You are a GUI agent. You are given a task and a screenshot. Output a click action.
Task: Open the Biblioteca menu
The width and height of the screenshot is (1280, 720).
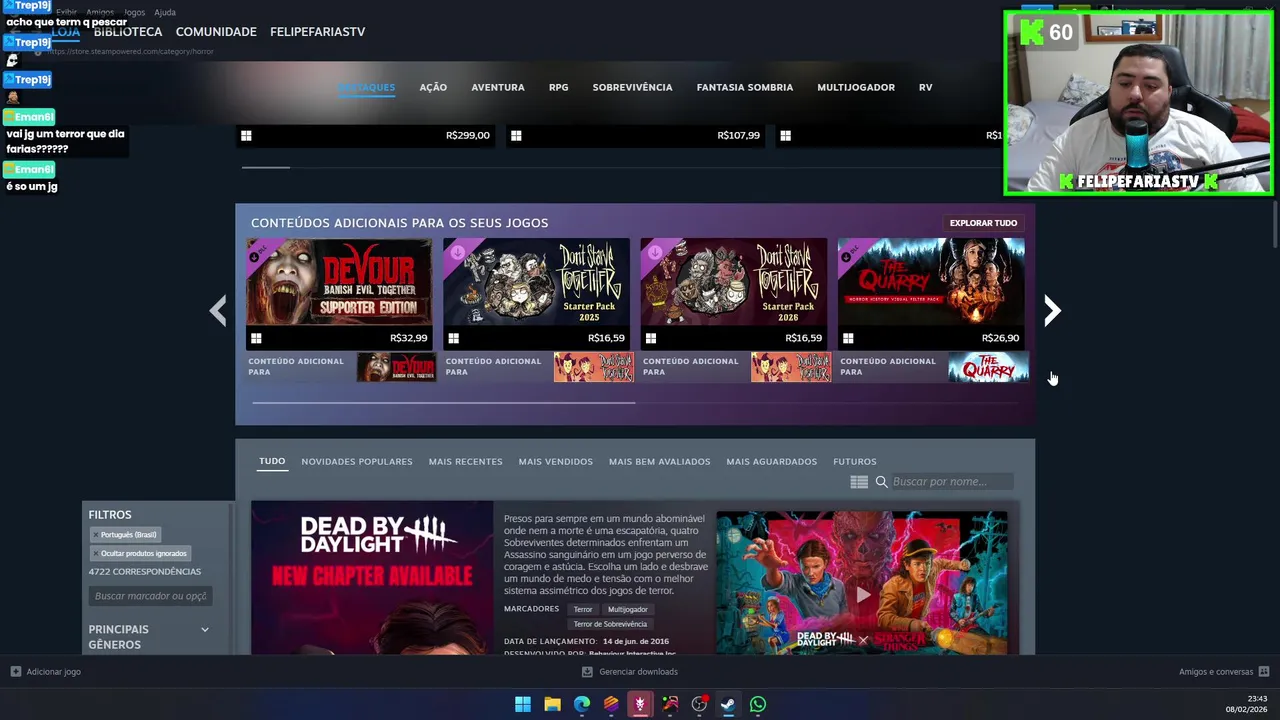point(128,32)
